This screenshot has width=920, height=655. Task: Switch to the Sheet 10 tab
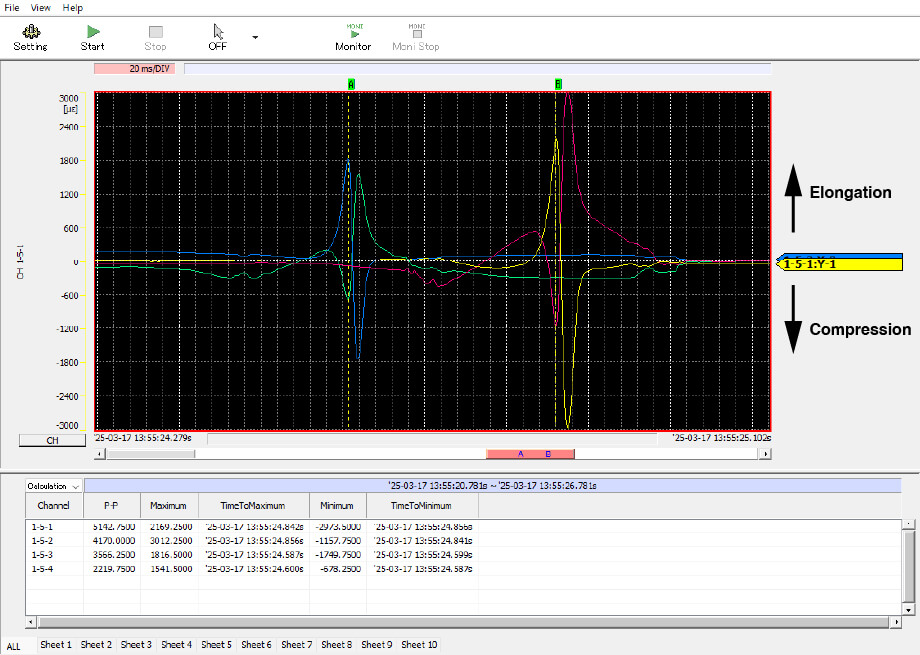point(419,645)
